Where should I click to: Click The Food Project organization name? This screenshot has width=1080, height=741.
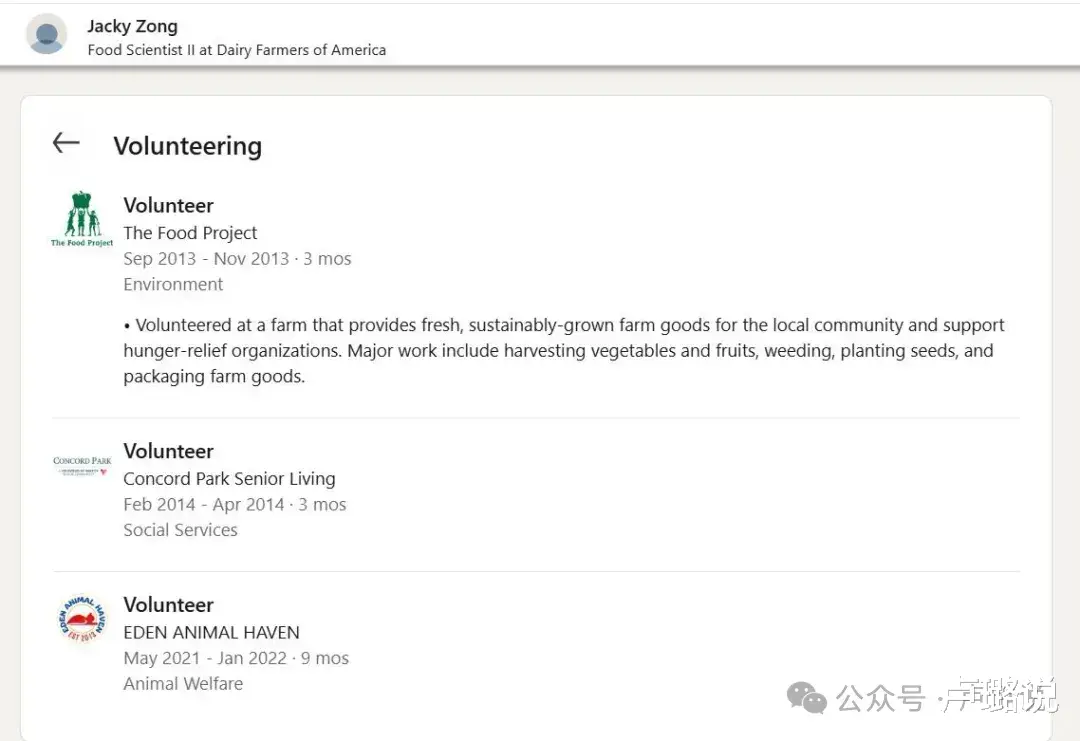click(190, 233)
